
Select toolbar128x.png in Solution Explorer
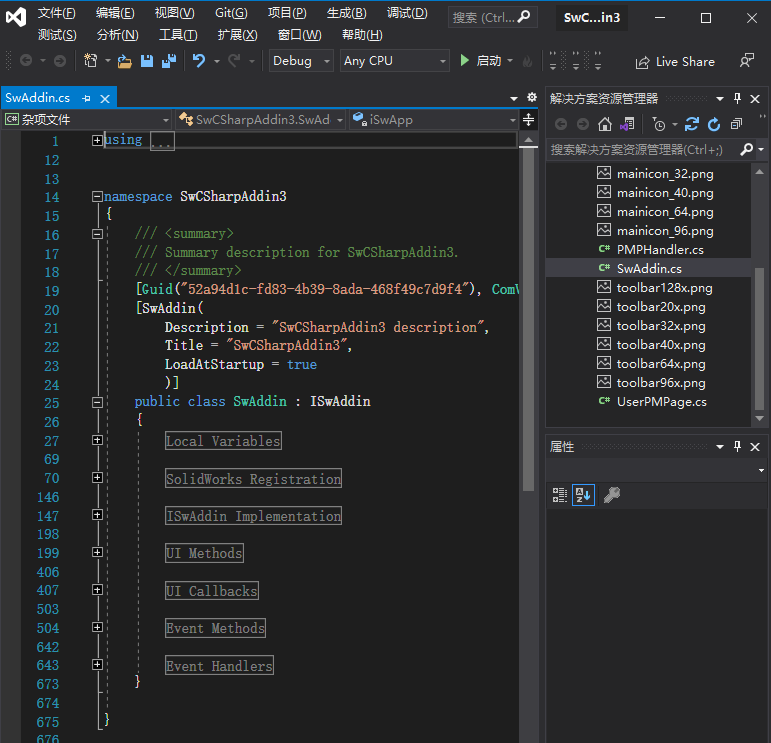click(x=664, y=288)
